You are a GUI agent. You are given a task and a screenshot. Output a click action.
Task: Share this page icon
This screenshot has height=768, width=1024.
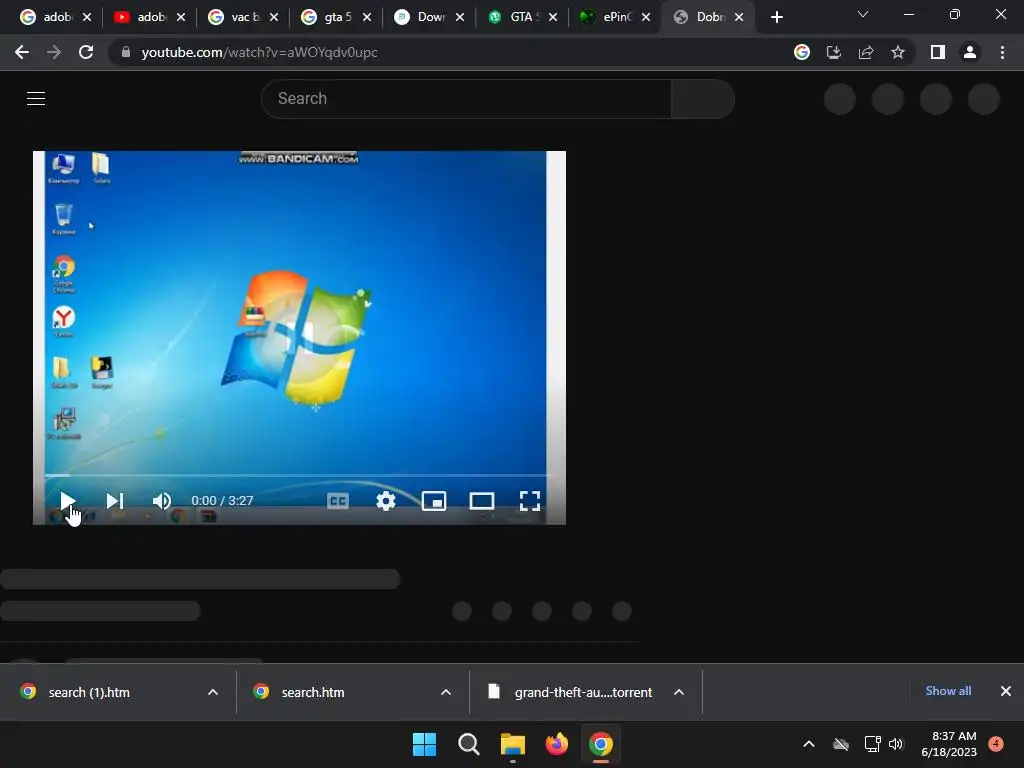(x=866, y=52)
